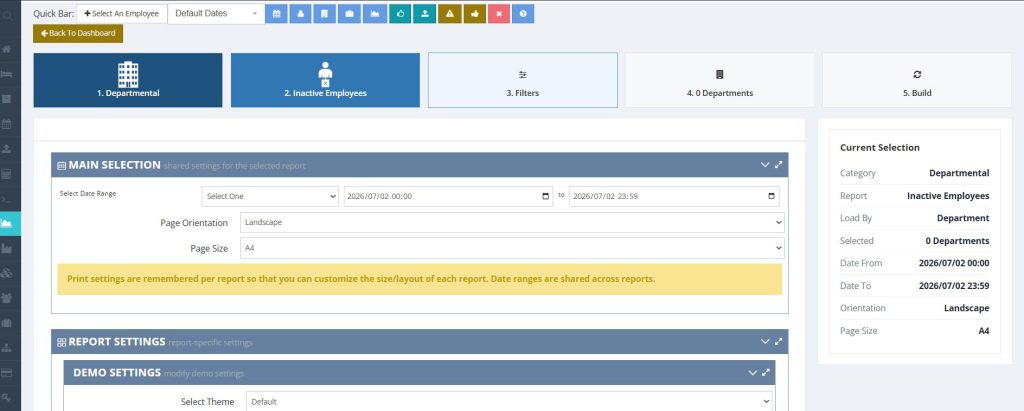Image resolution: width=1024 pixels, height=411 pixels.
Task: Go to step 4 0 Departments
Action: (x=720, y=80)
